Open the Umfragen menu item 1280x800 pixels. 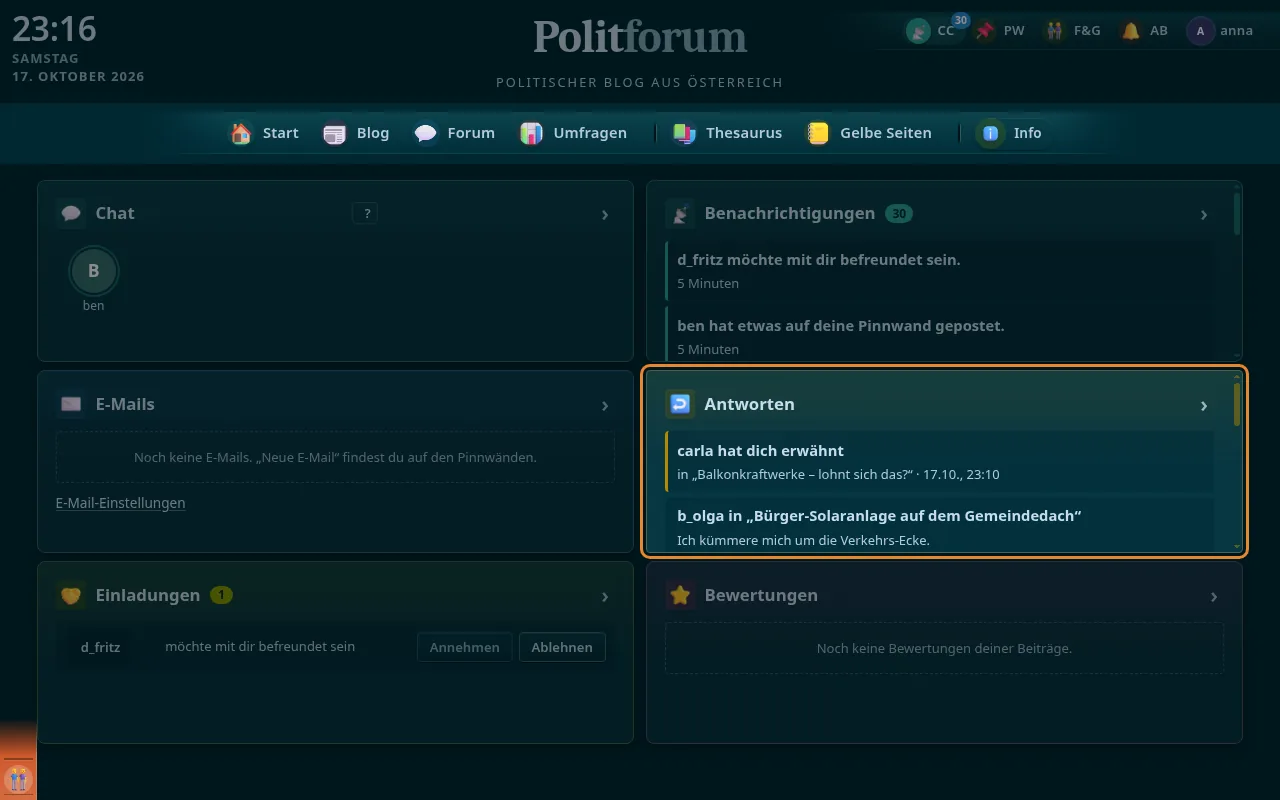(574, 133)
